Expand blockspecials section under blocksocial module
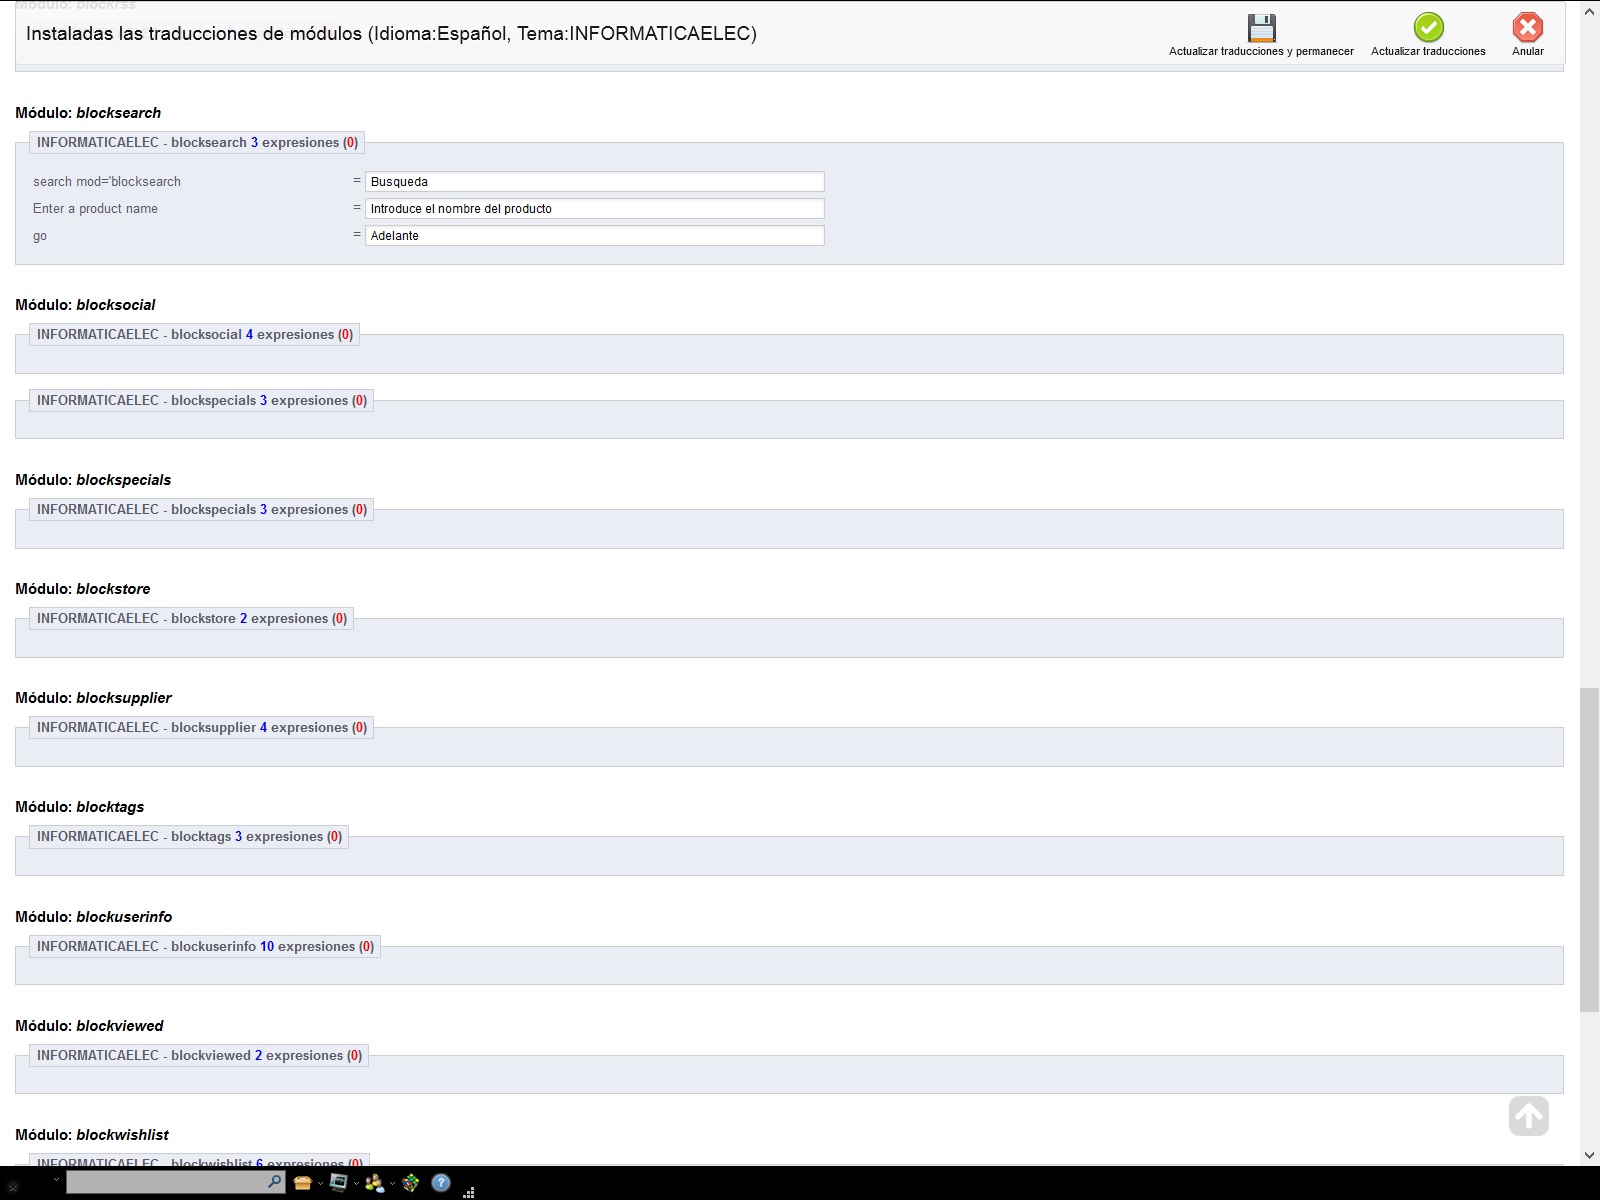Image resolution: width=1600 pixels, height=1200 pixels. [202, 400]
